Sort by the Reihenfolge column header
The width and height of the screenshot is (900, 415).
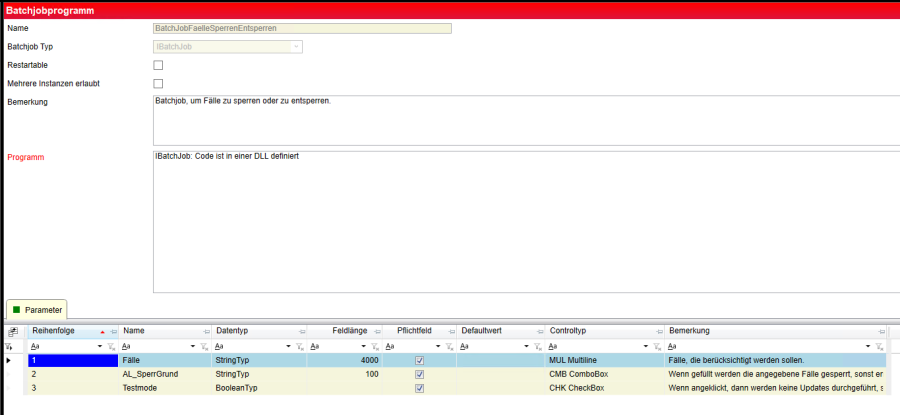(60, 331)
